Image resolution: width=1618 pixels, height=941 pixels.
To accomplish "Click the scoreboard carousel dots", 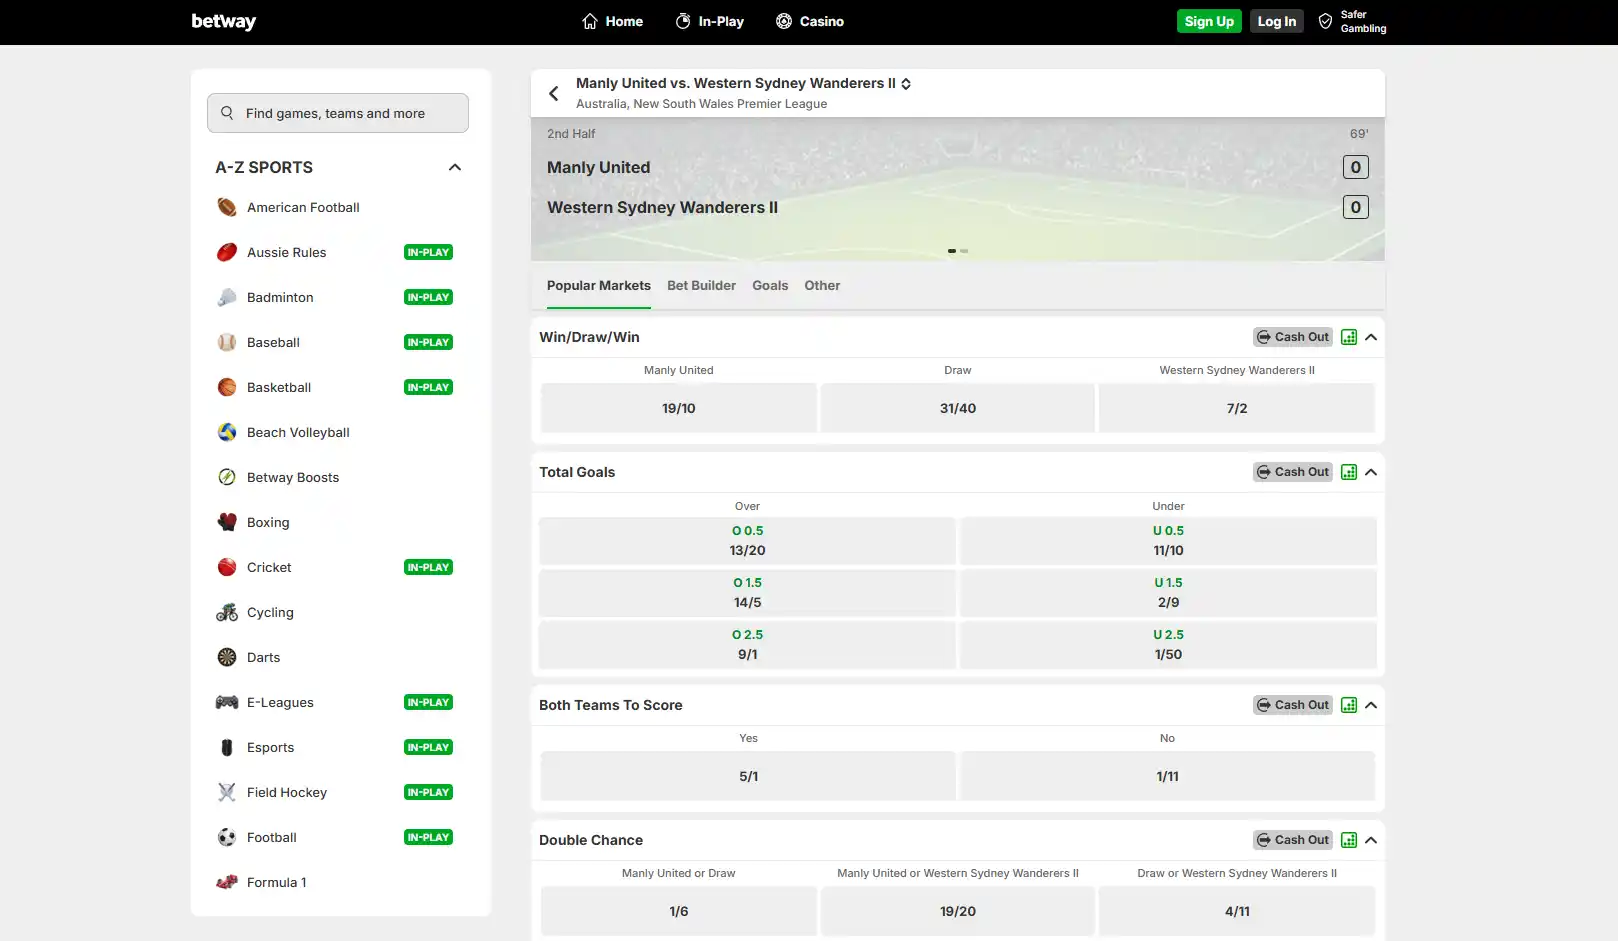I will pyautogui.click(x=958, y=251).
